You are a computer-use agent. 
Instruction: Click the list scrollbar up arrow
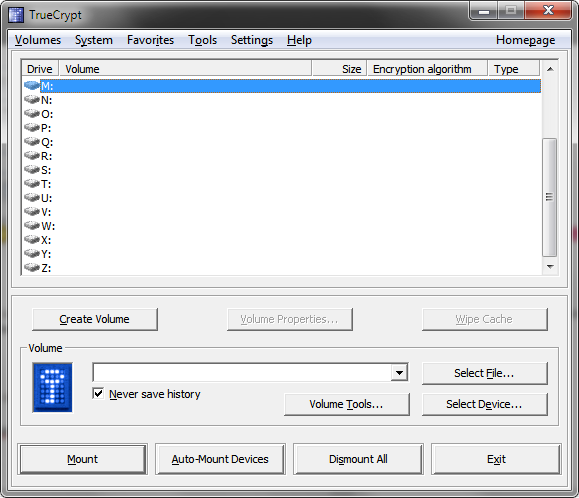tap(550, 69)
